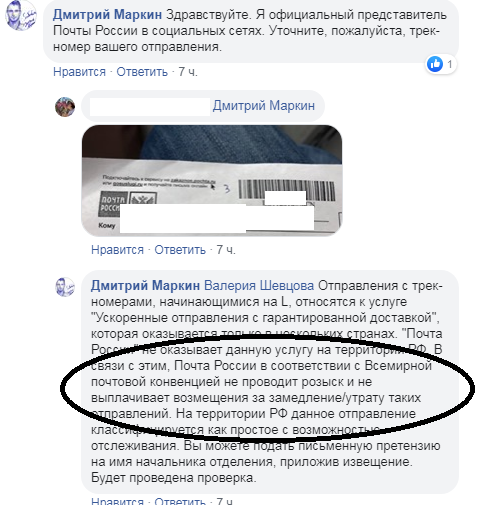The height and width of the screenshot is (505, 487).
Task: Open Дмитрий Маркин avatar on top comment
Action: click(x=21, y=15)
